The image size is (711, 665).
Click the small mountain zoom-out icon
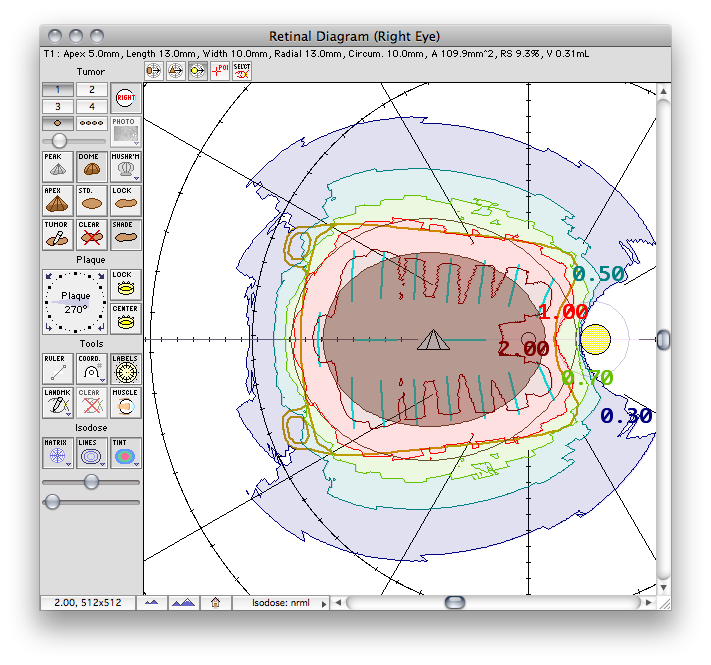click(151, 603)
